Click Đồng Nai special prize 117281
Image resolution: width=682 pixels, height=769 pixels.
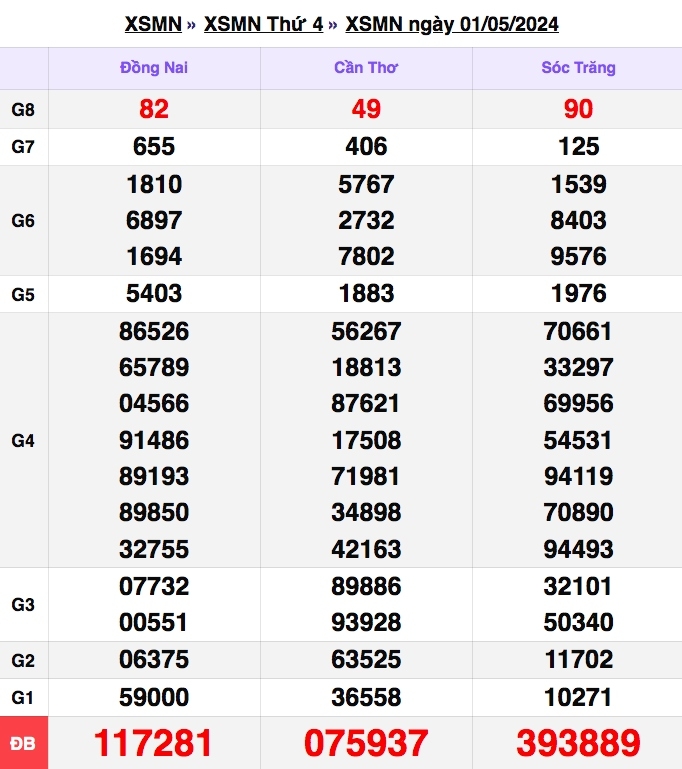coord(153,743)
